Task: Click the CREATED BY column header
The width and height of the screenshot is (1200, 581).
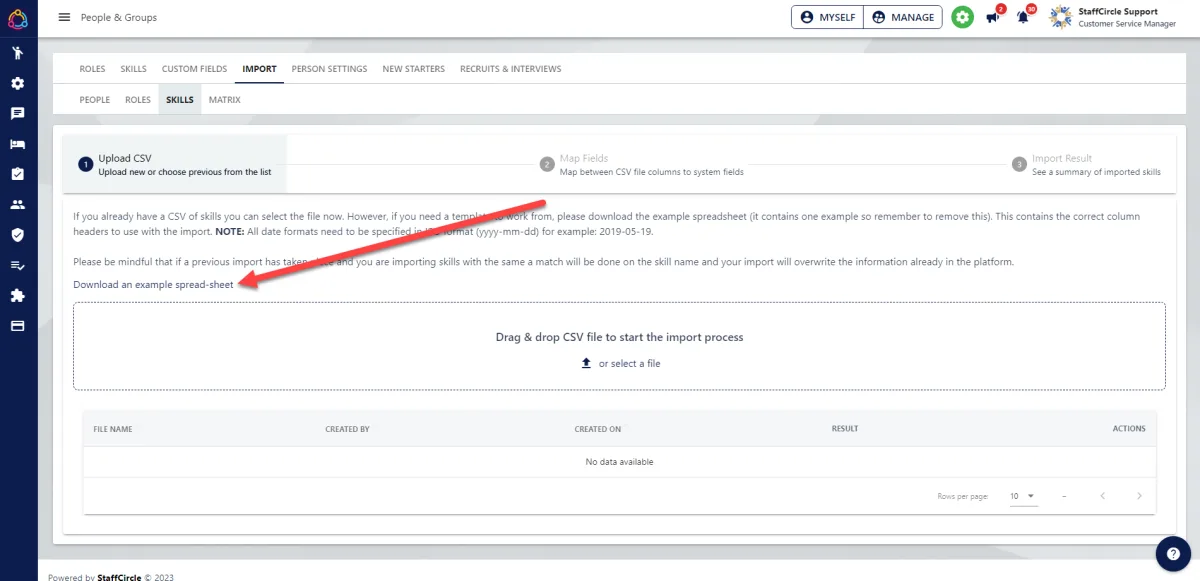Action: [x=347, y=429]
